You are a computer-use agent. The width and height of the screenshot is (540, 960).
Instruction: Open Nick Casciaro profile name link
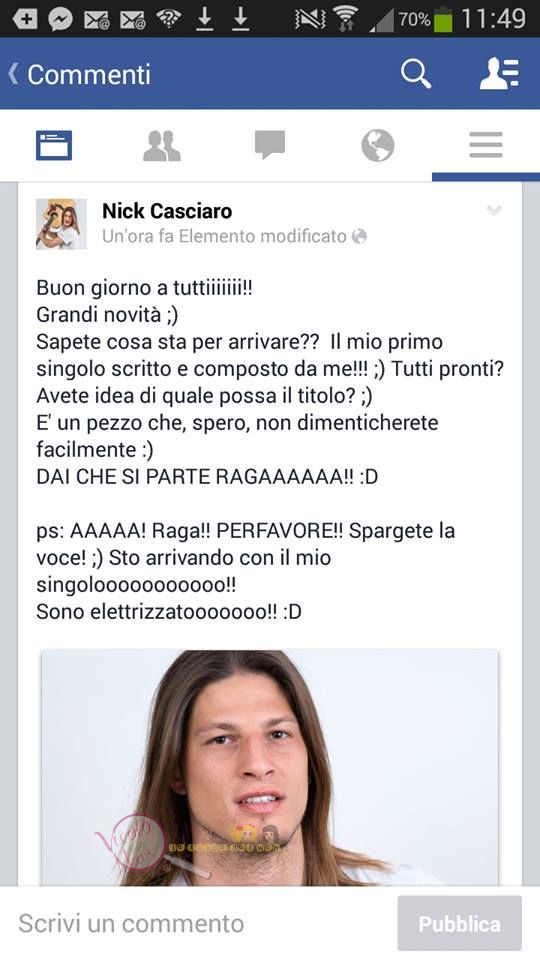tap(167, 211)
